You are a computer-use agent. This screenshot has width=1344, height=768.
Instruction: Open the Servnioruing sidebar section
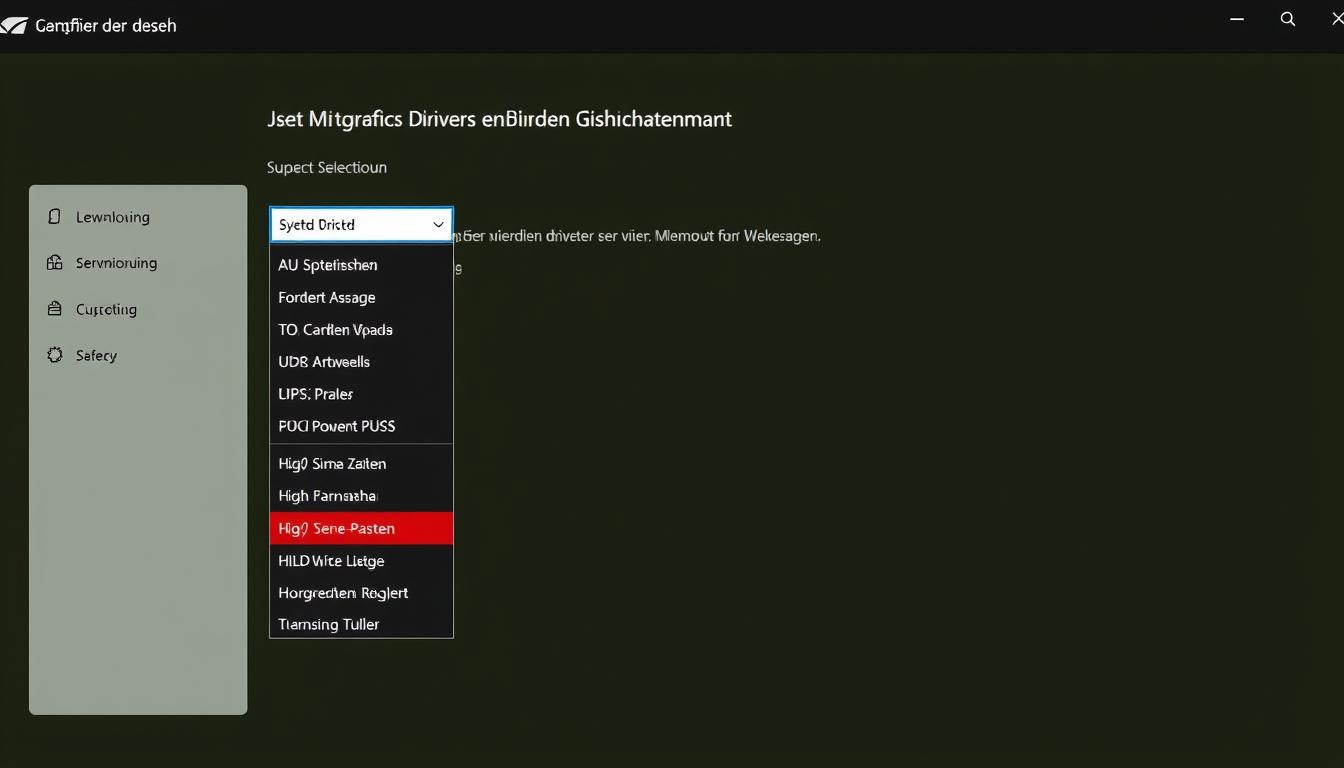(x=116, y=263)
